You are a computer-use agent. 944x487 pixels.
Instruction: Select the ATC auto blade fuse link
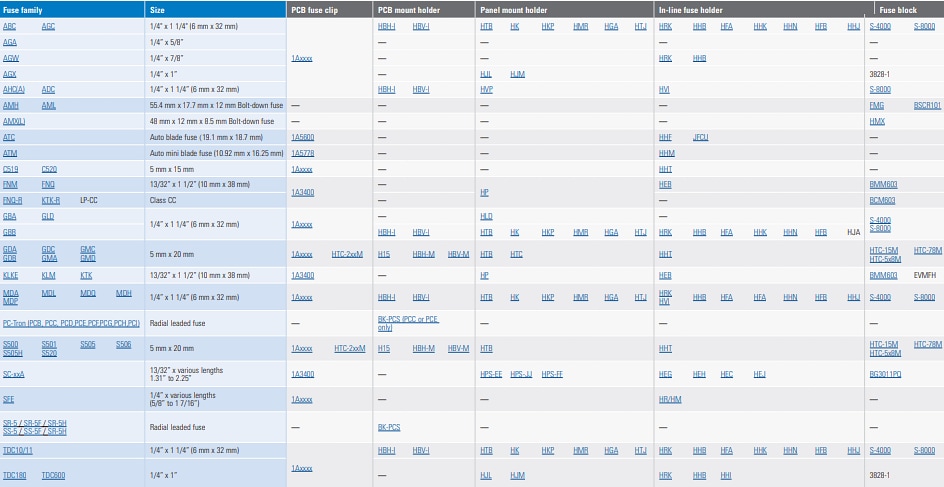click(10, 136)
